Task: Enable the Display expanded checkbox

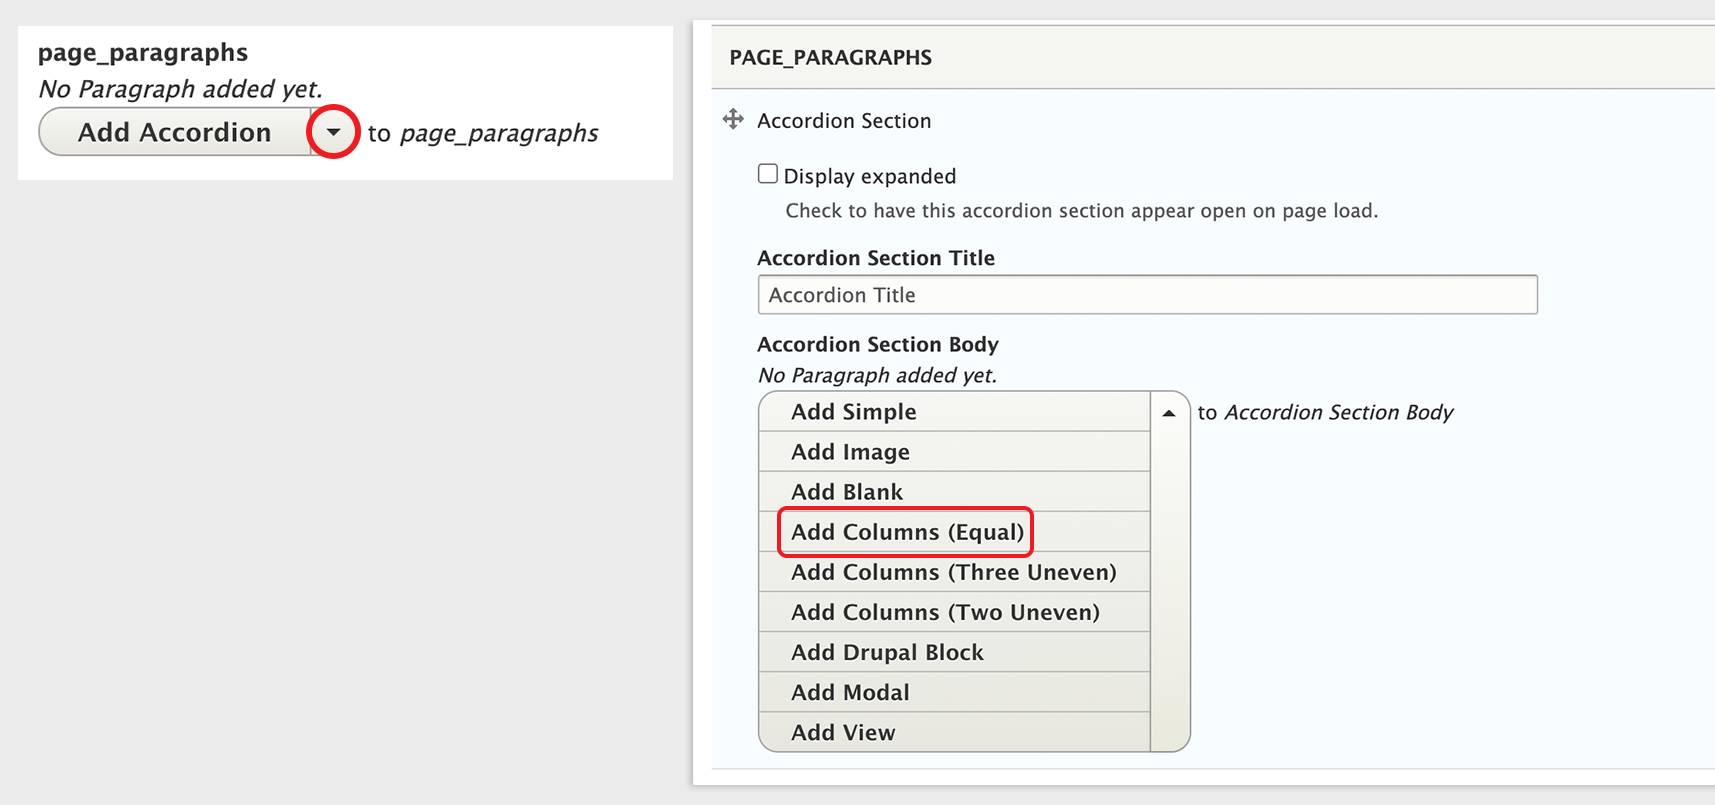Action: (768, 174)
